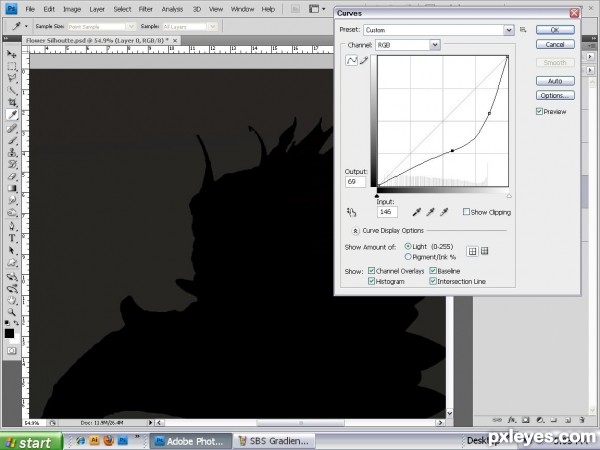Image resolution: width=600 pixels, height=450 pixels.
Task: Open the tool preset picker arrow
Action: pos(26,26)
